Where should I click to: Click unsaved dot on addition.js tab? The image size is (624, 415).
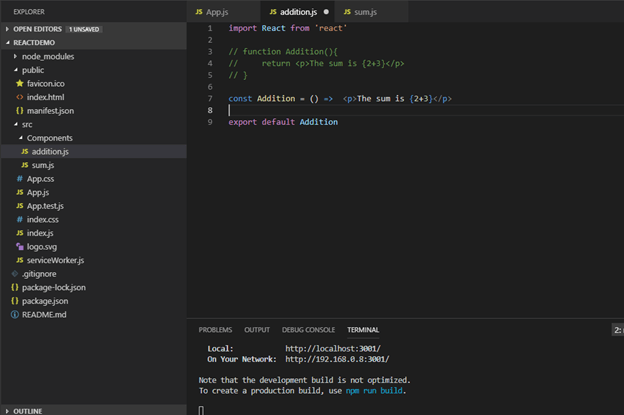[326, 12]
